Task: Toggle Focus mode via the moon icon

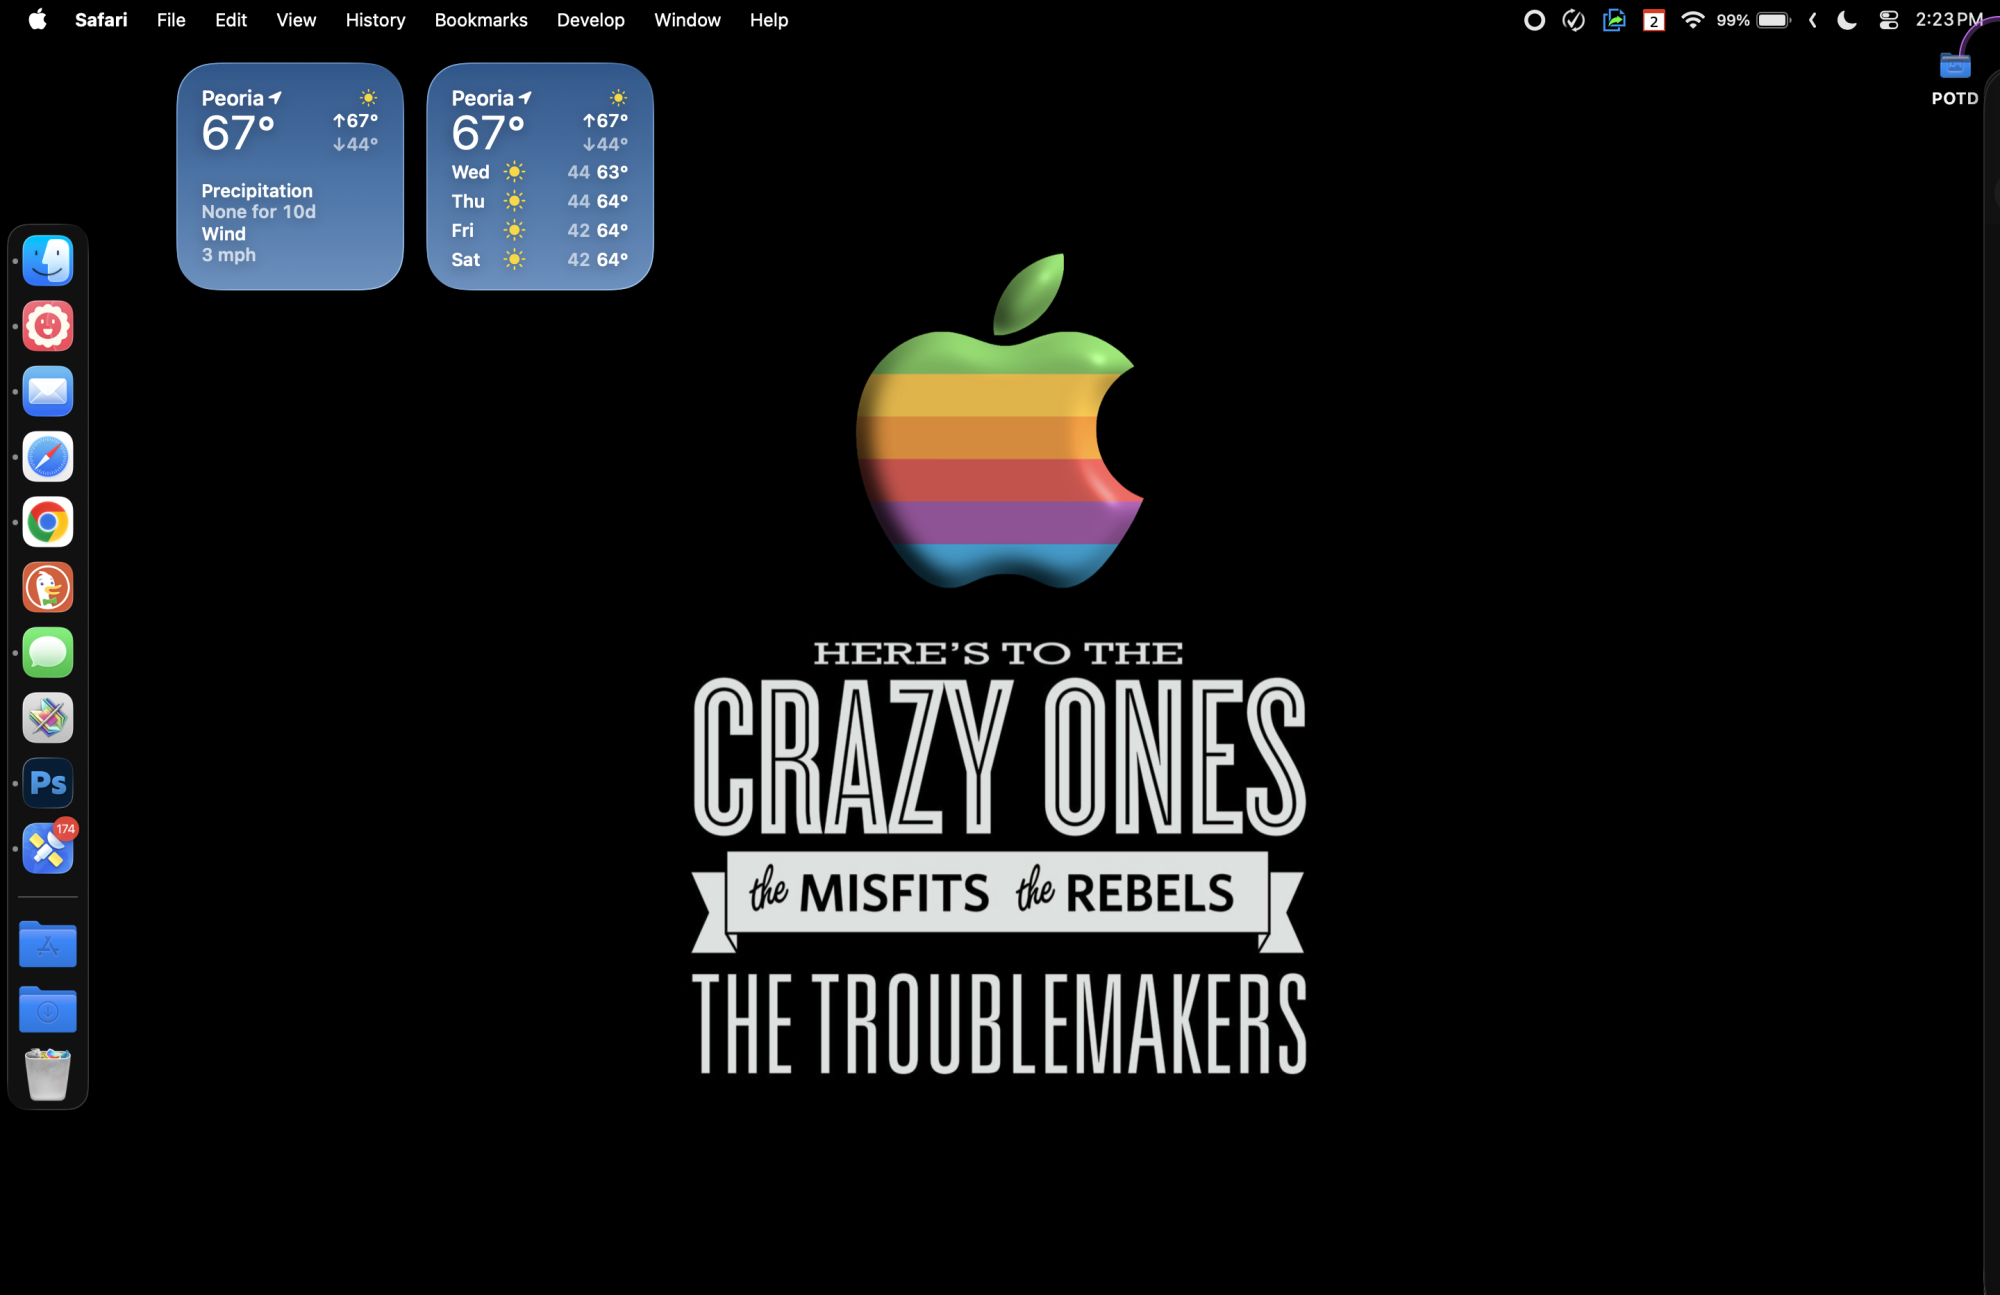Action: (1846, 20)
